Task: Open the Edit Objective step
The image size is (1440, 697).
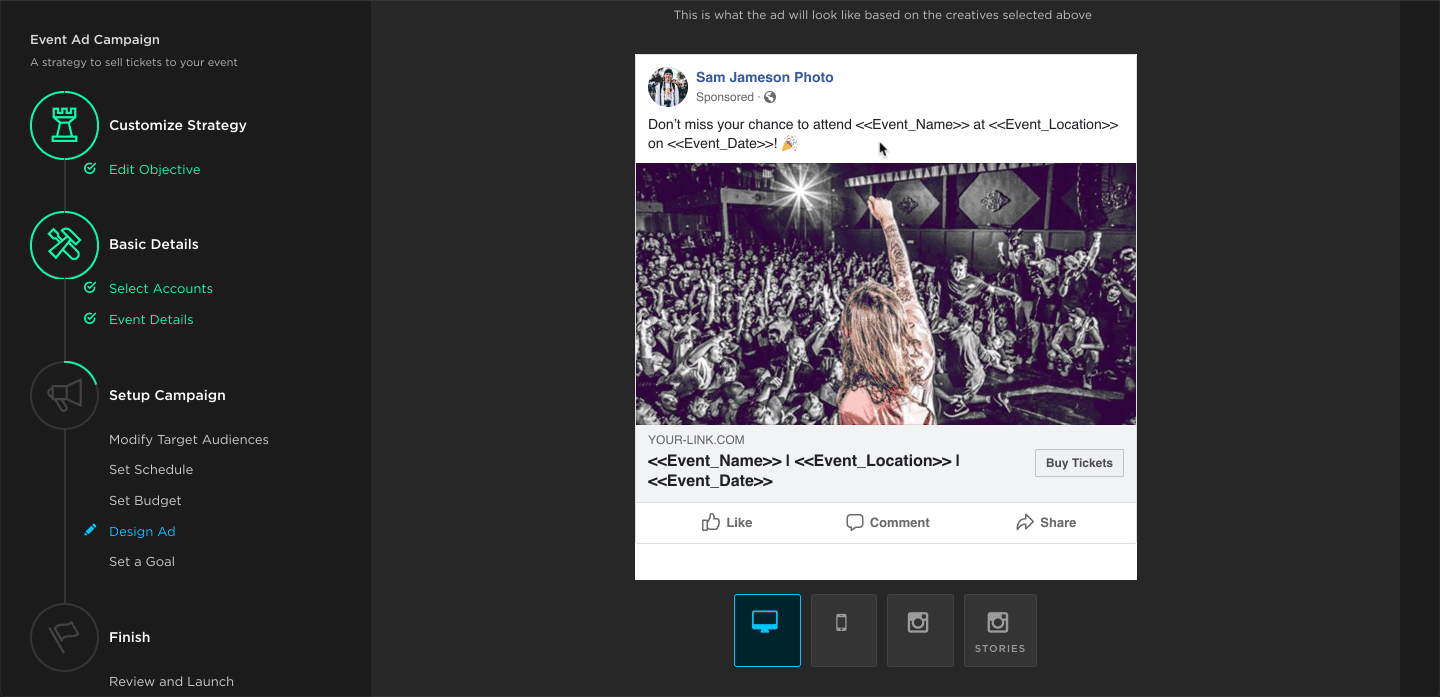Action: click(x=155, y=169)
